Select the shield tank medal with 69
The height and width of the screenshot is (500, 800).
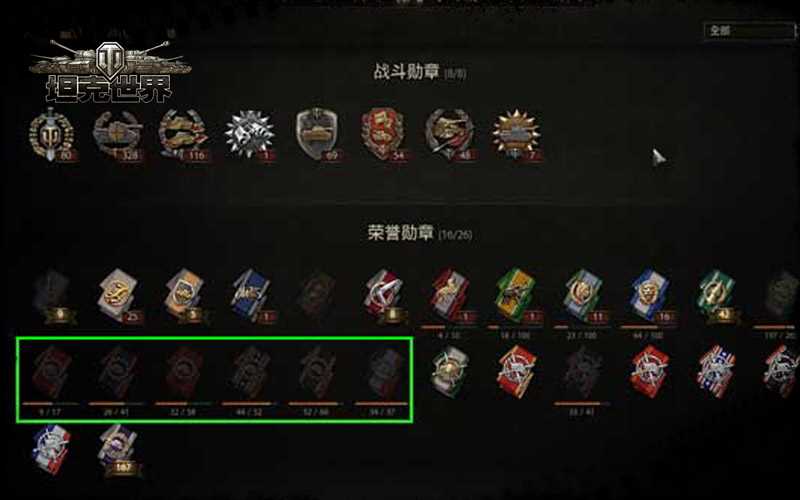click(x=317, y=135)
